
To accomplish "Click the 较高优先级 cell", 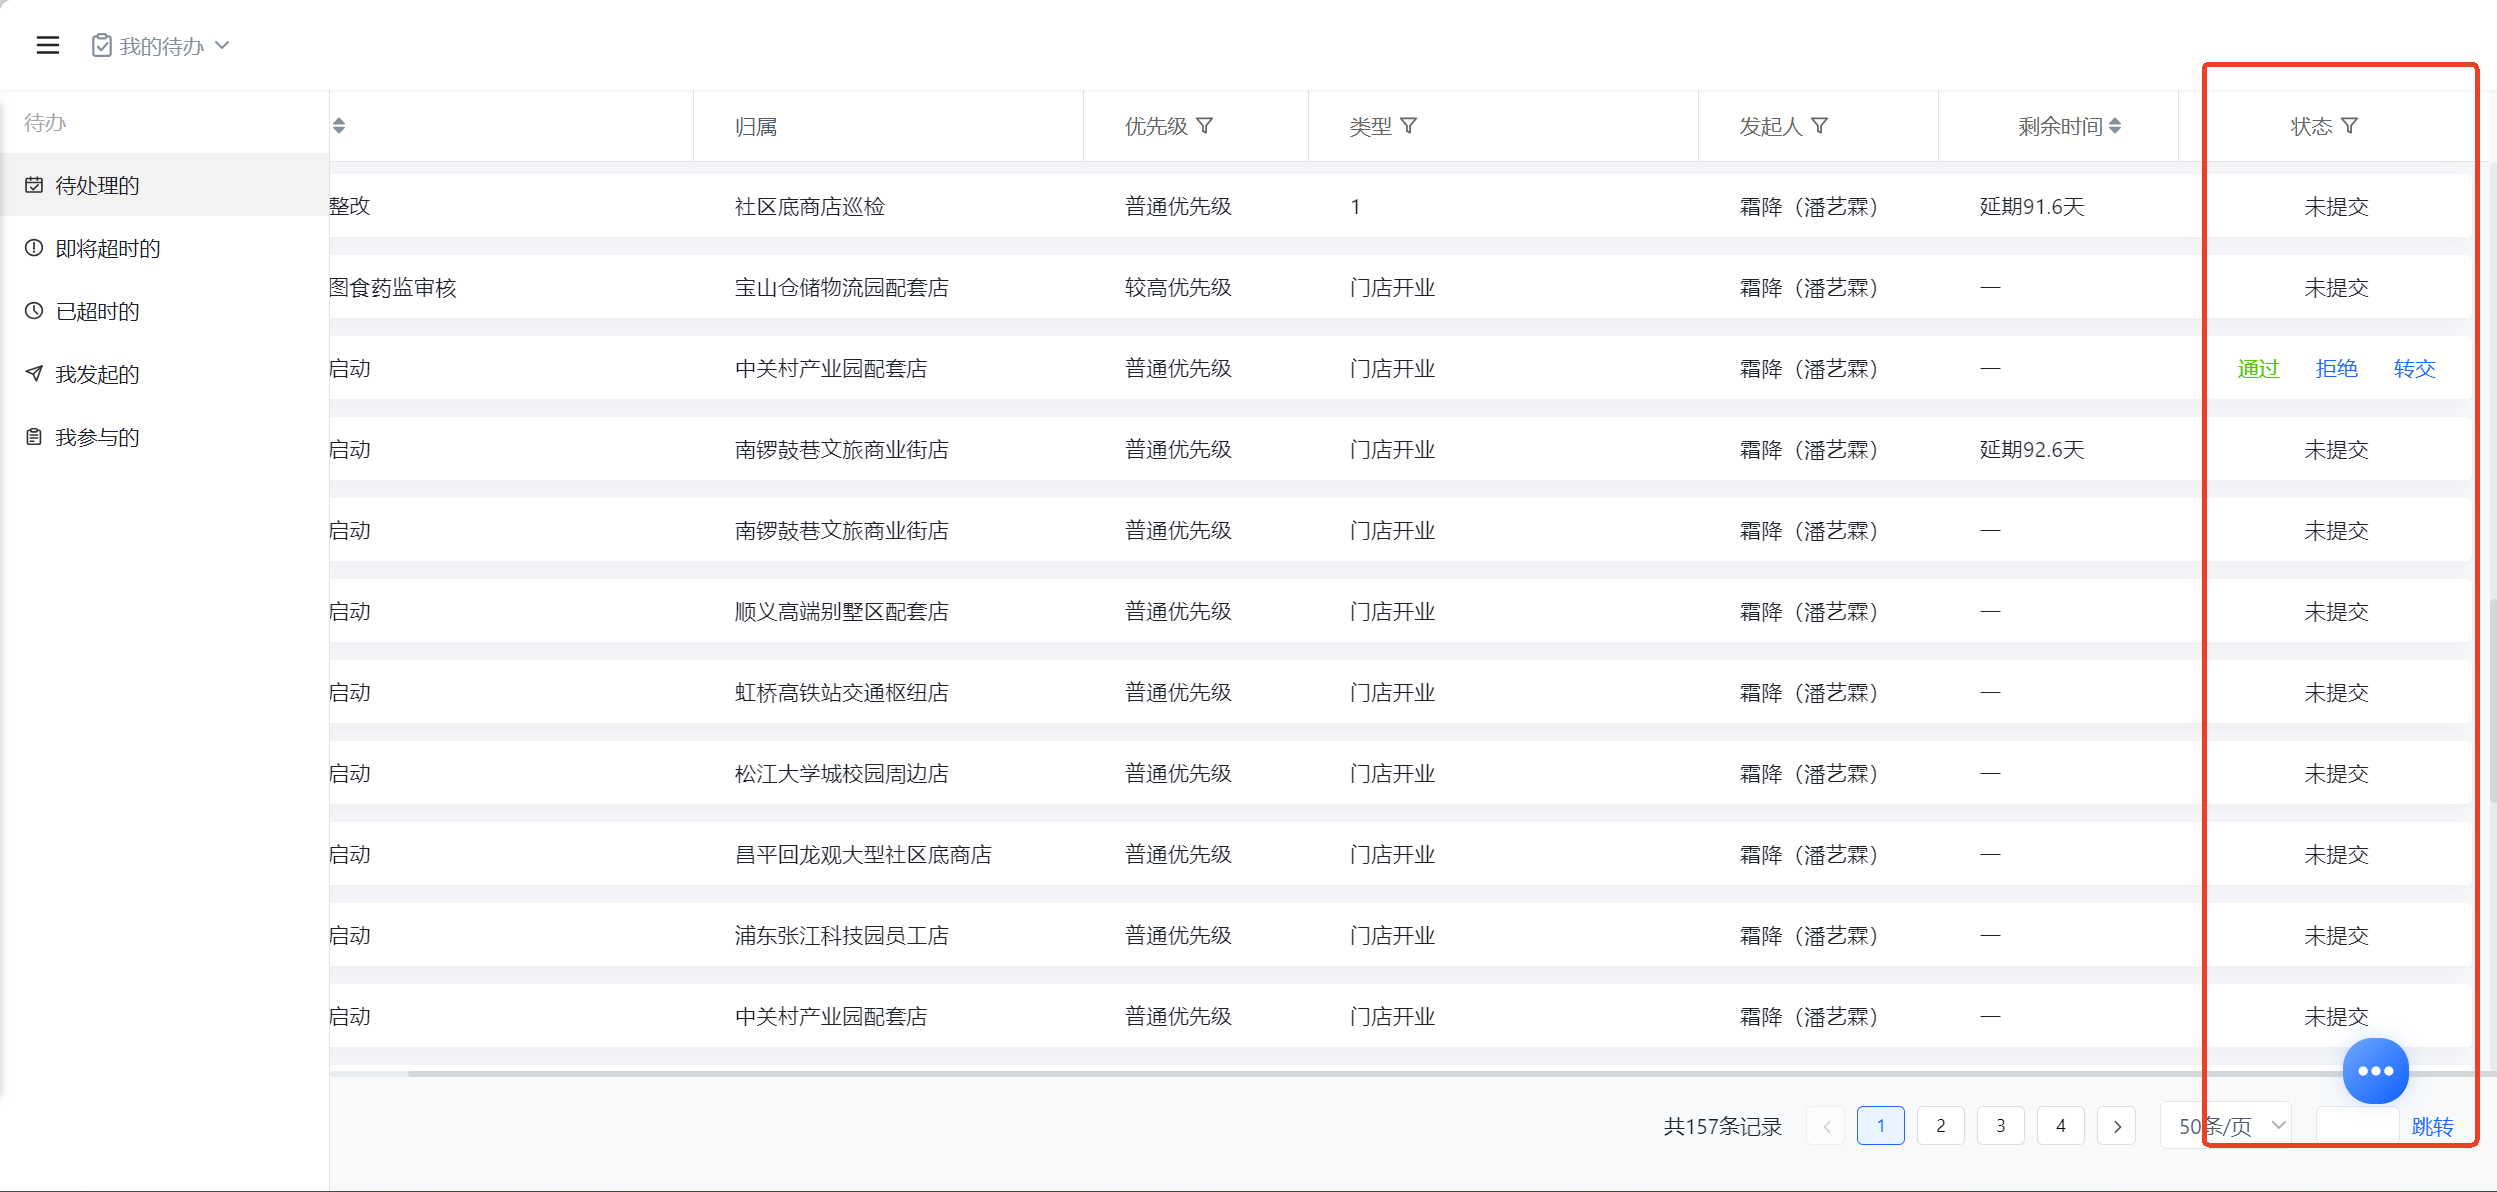I will click(x=1178, y=288).
